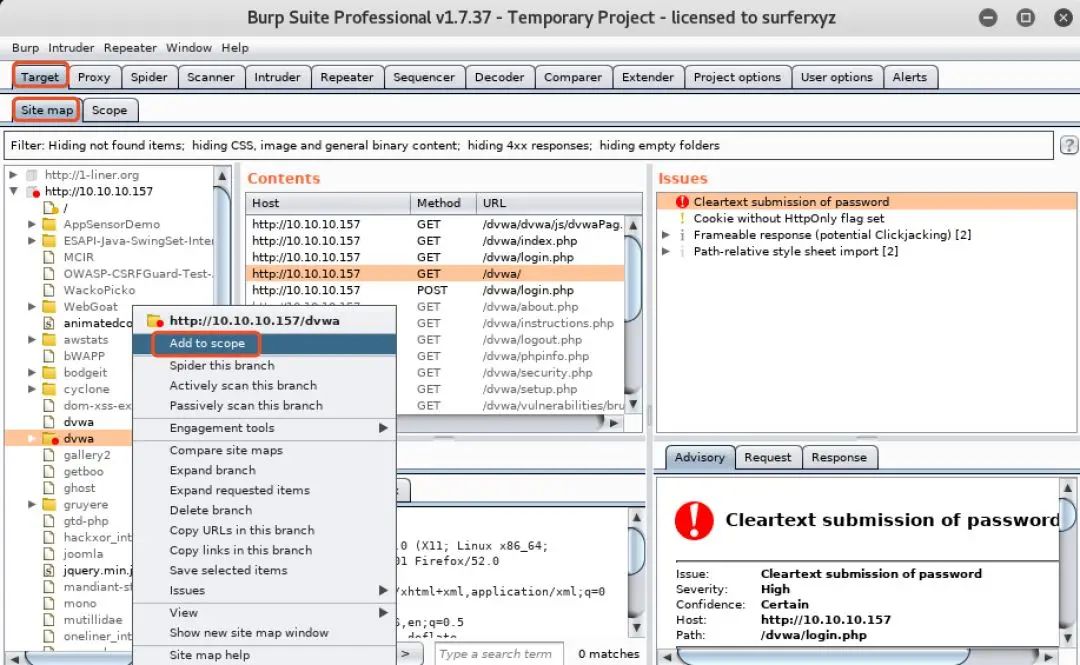Select Spider this branch
The image size is (1080, 665).
[264, 365]
